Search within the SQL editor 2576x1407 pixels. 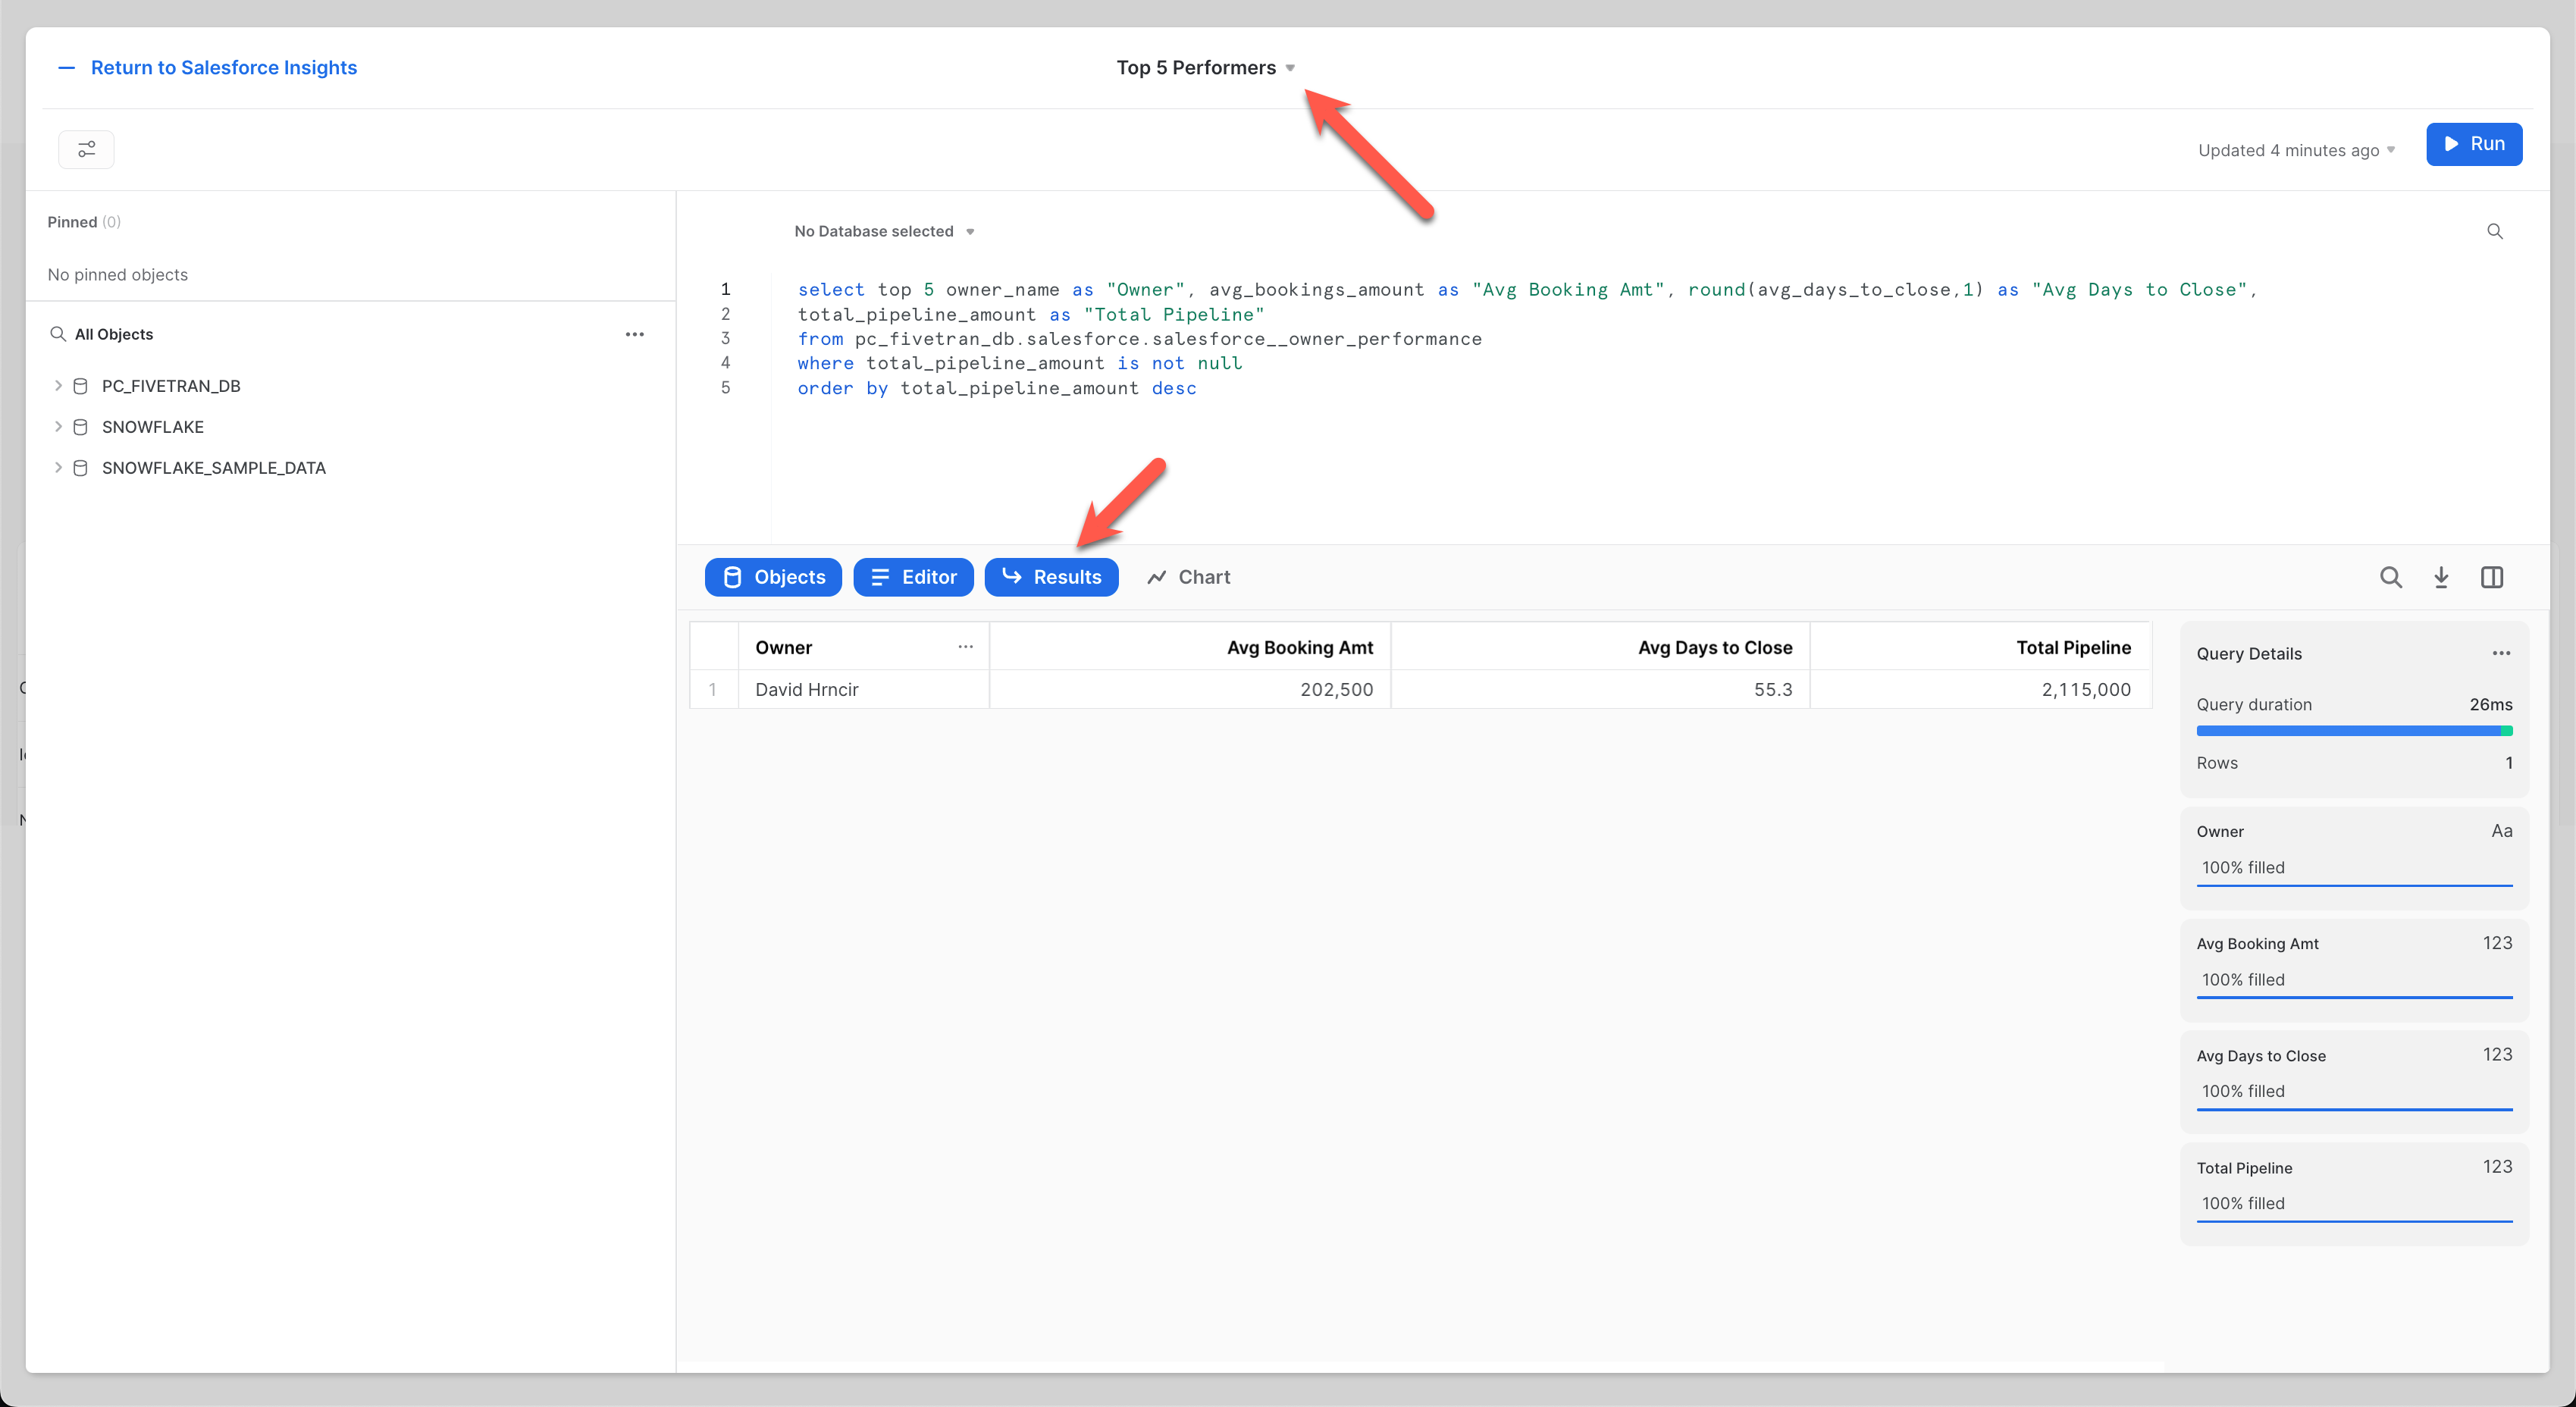(x=2495, y=231)
